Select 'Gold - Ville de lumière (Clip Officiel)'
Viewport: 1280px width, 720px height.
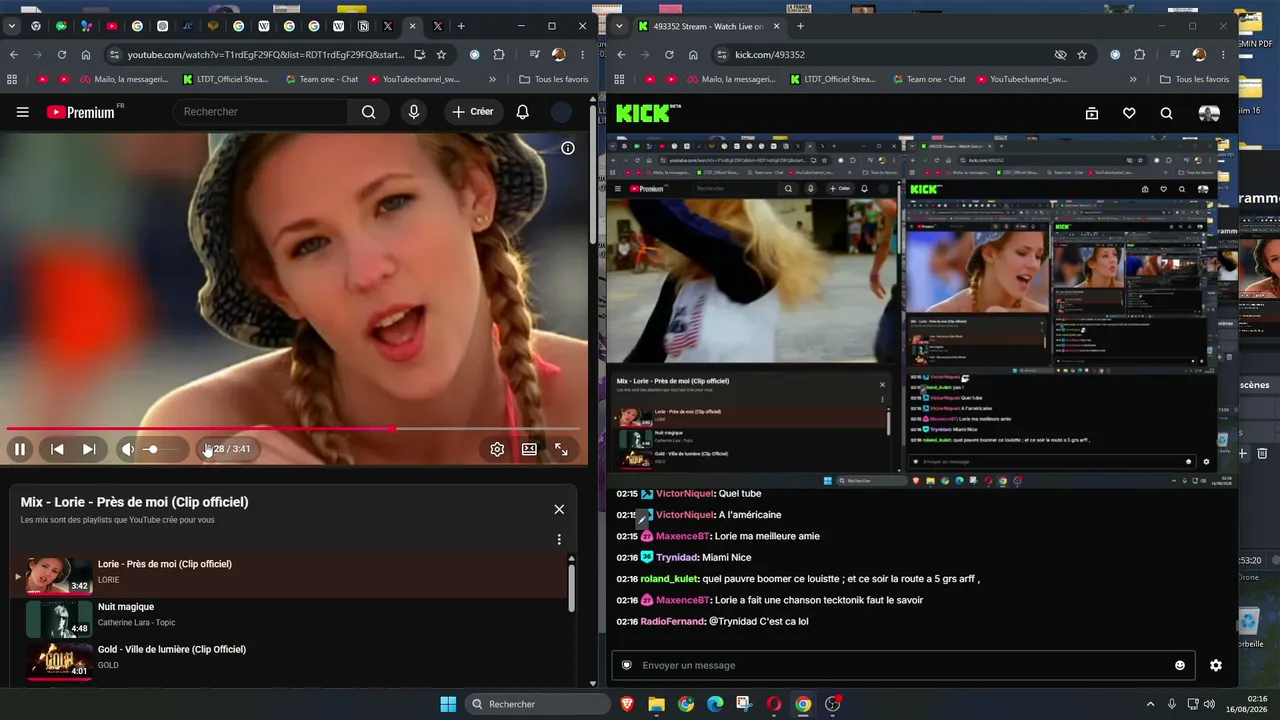172,650
